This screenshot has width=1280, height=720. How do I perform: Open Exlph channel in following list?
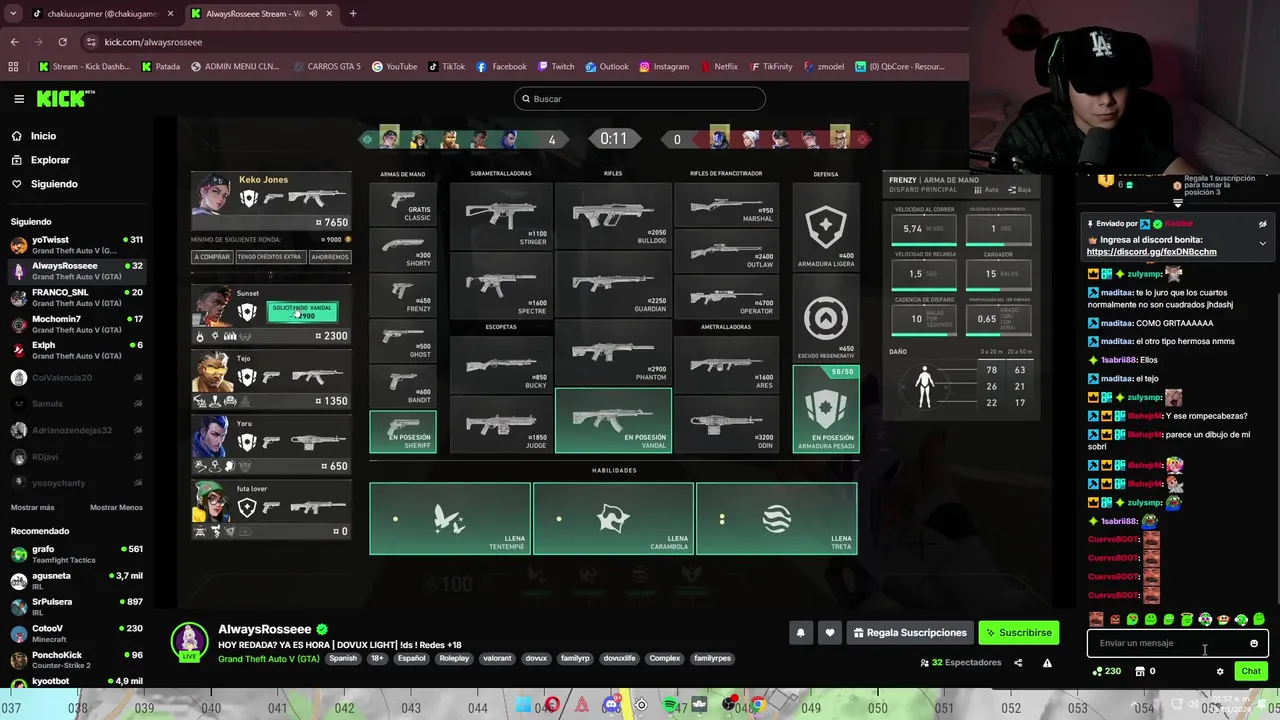pyautogui.click(x=76, y=350)
